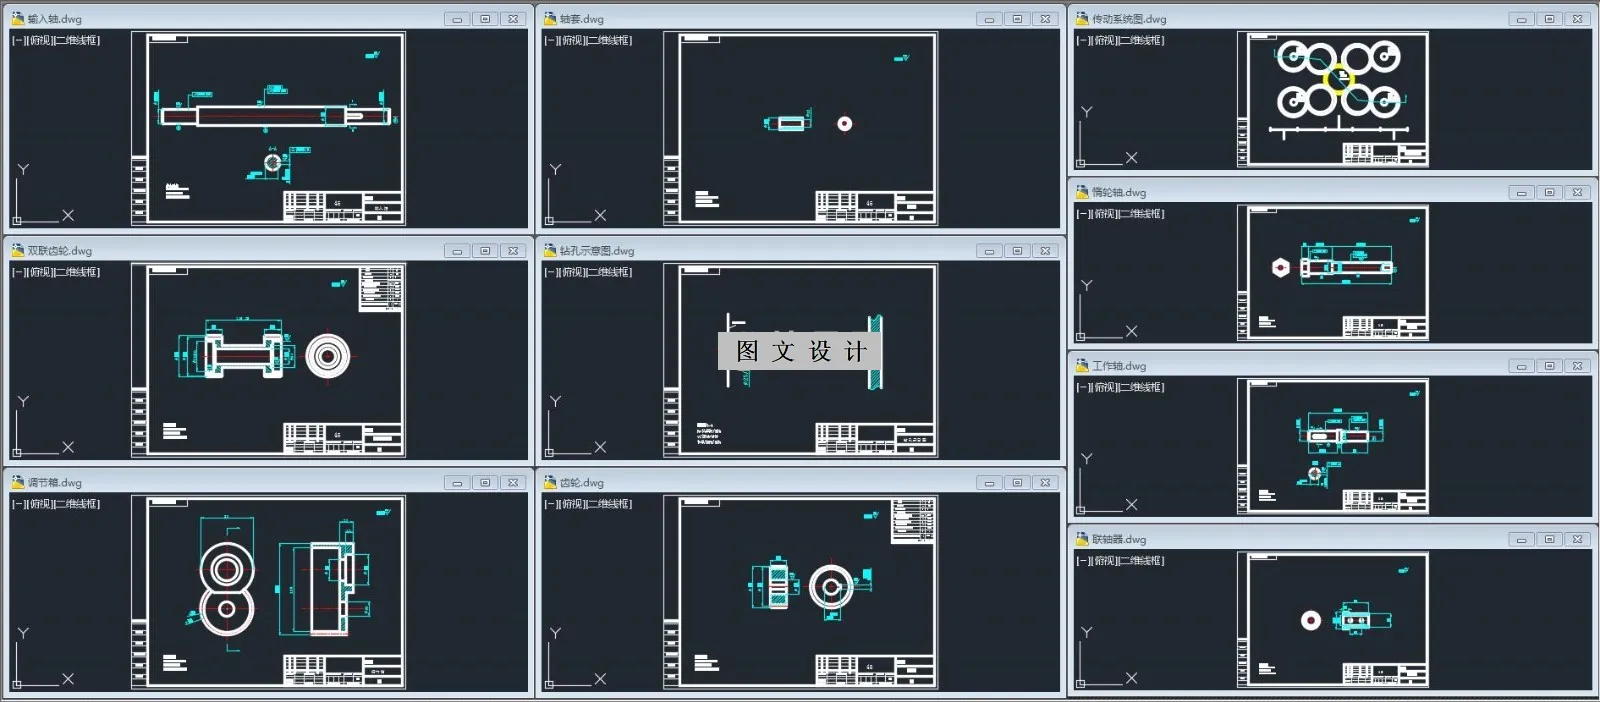
Task: Open the [-] viewport control in 齿轮.dwg
Action: pos(550,504)
